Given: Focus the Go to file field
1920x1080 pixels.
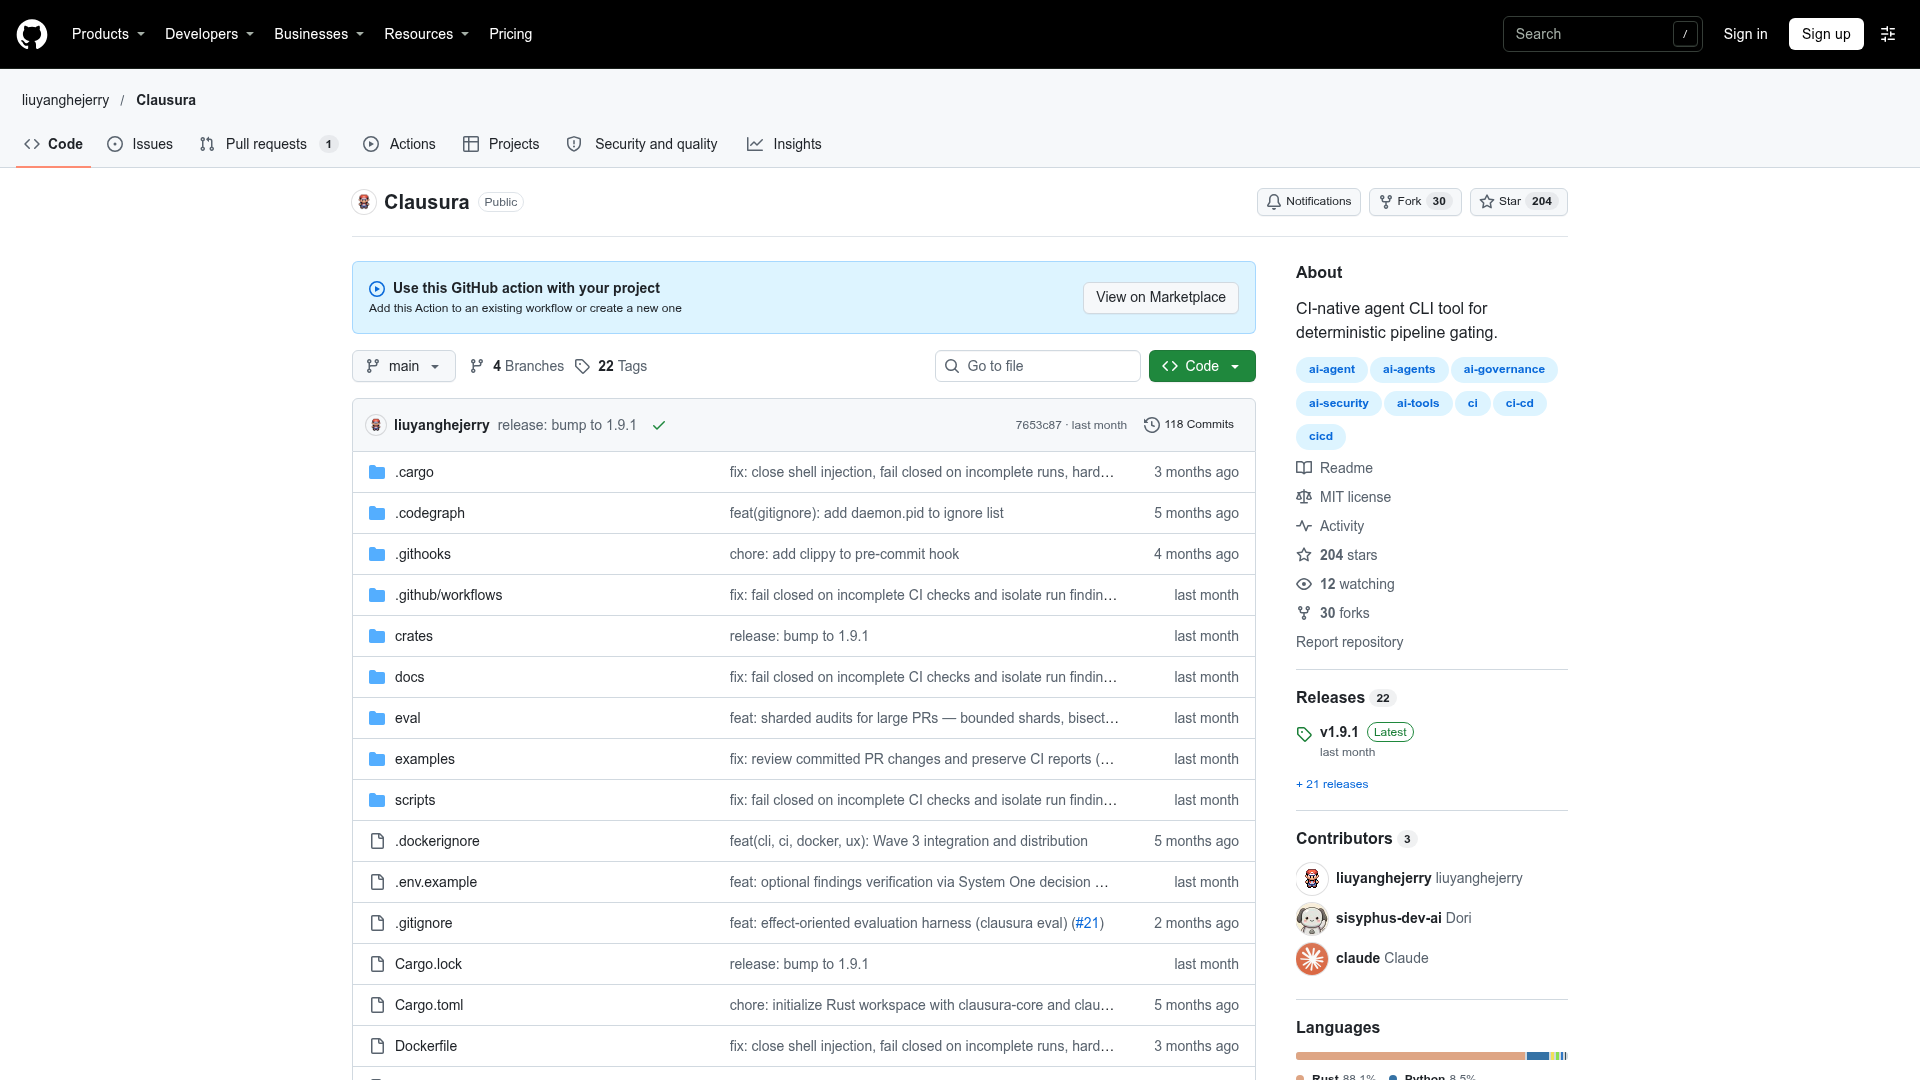Looking at the screenshot, I should (1038, 366).
